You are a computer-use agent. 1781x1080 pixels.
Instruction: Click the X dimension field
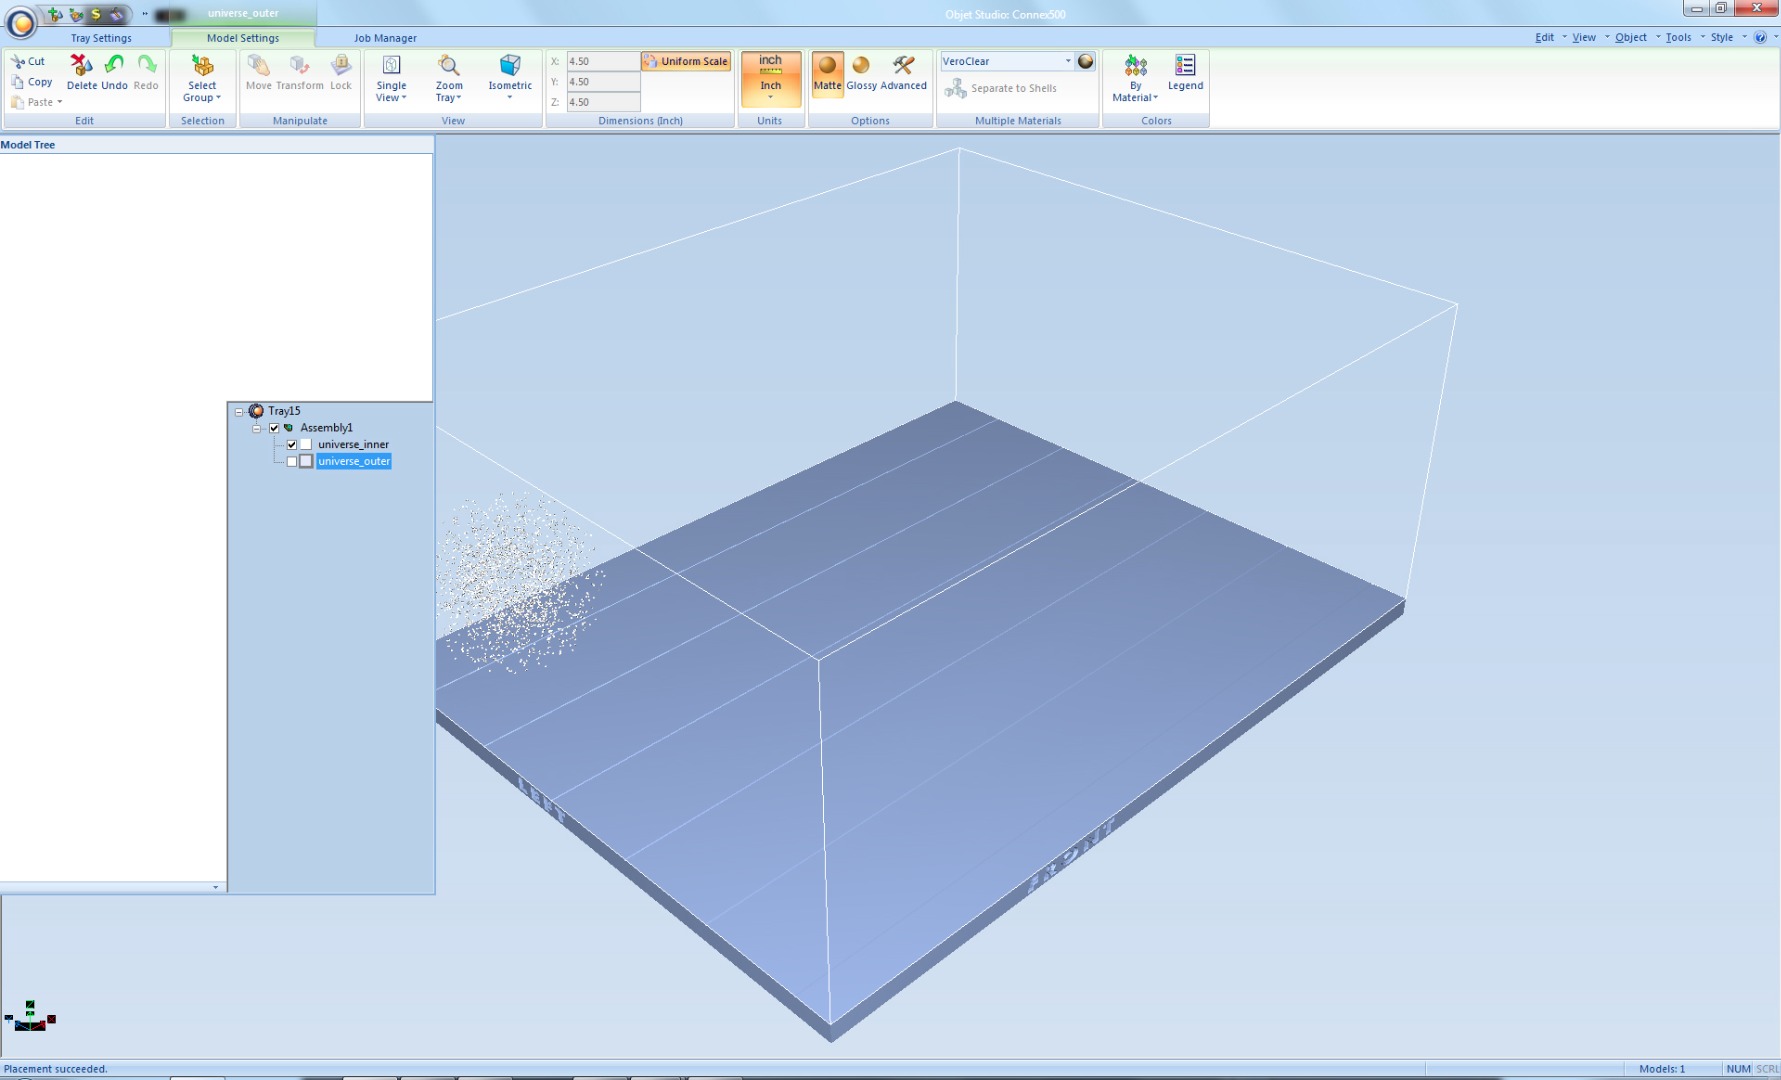603,61
